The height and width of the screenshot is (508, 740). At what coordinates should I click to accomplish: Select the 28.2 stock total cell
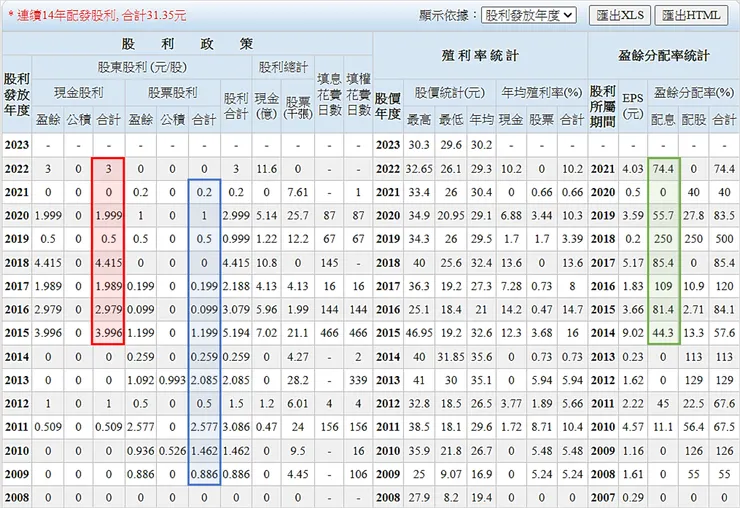pyautogui.click(x=298, y=380)
